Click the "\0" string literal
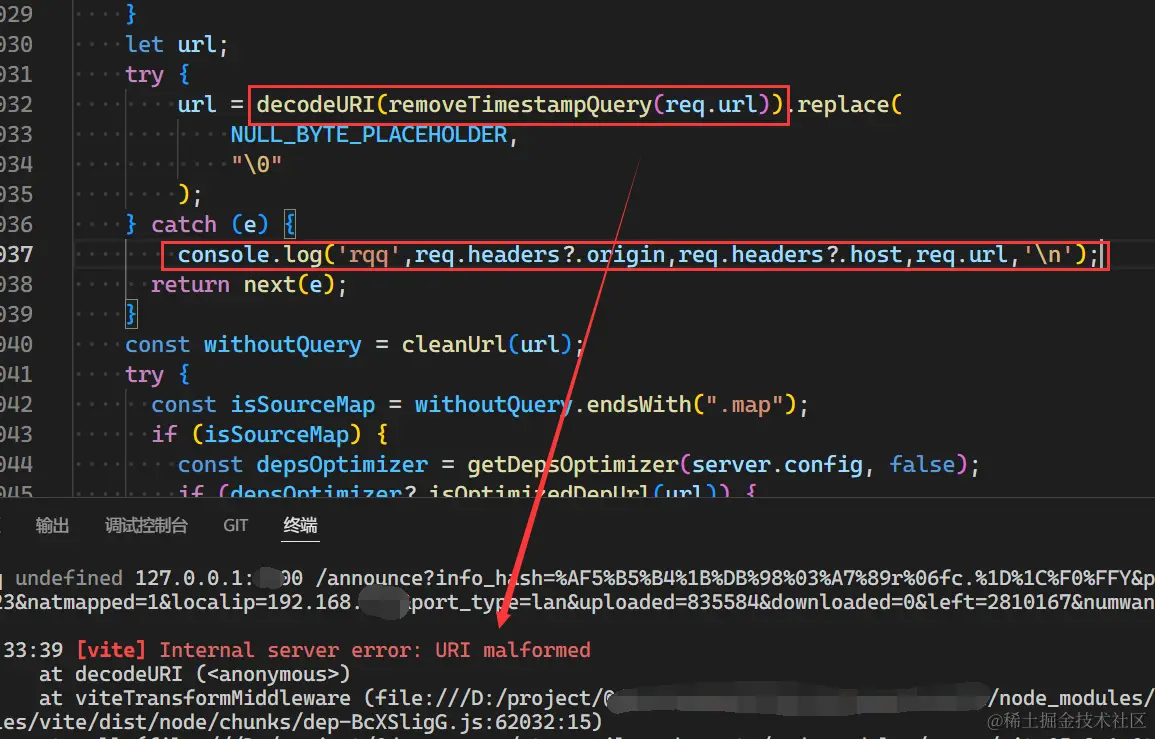 [256, 164]
